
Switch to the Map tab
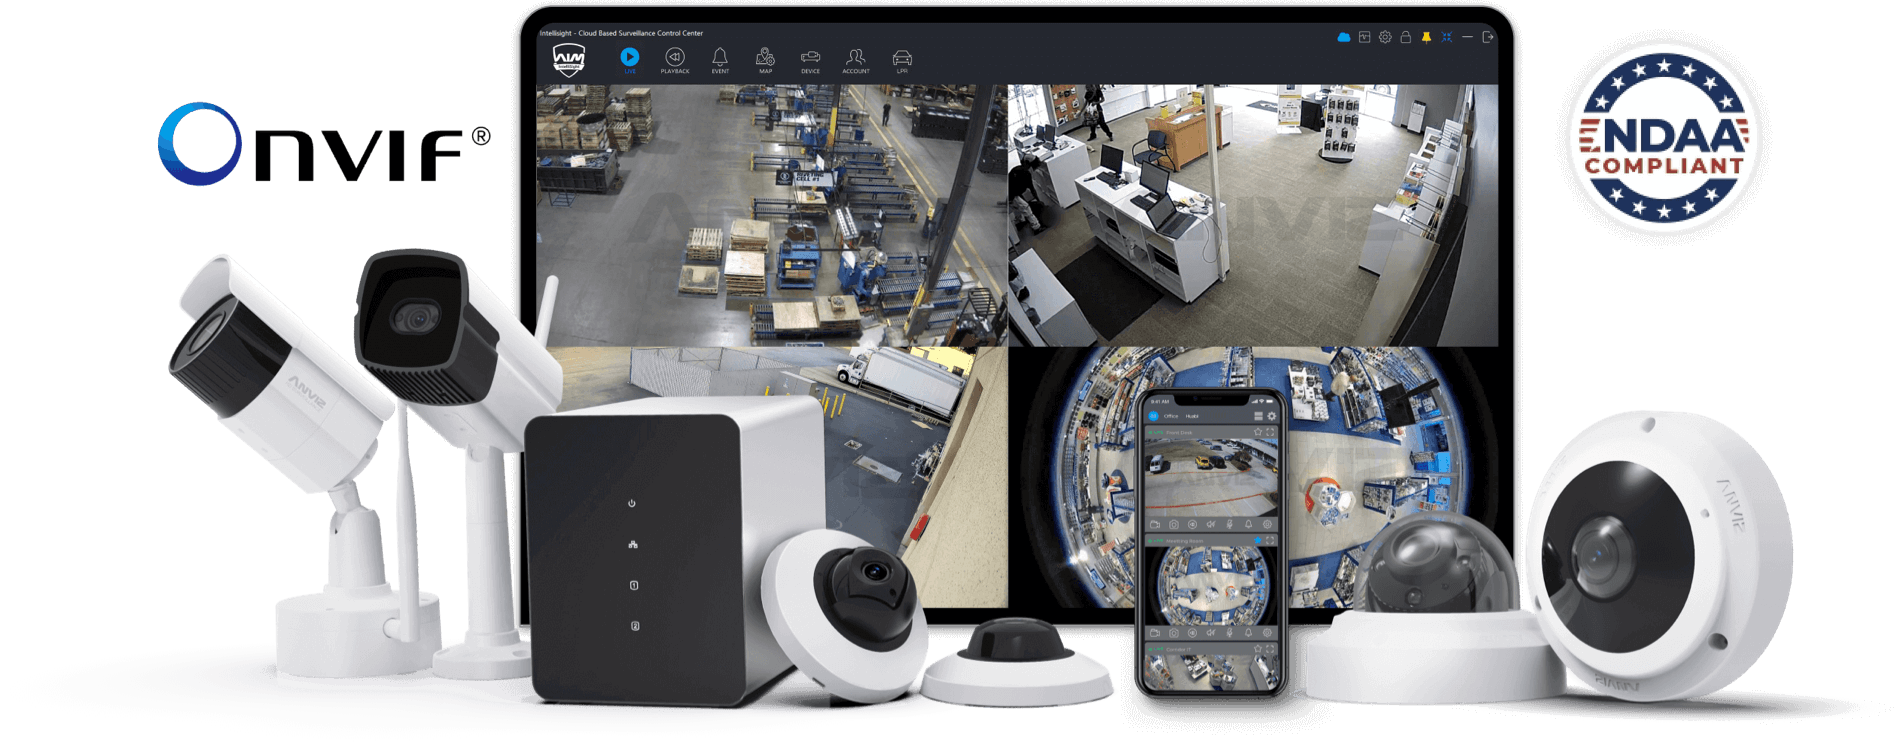click(765, 60)
